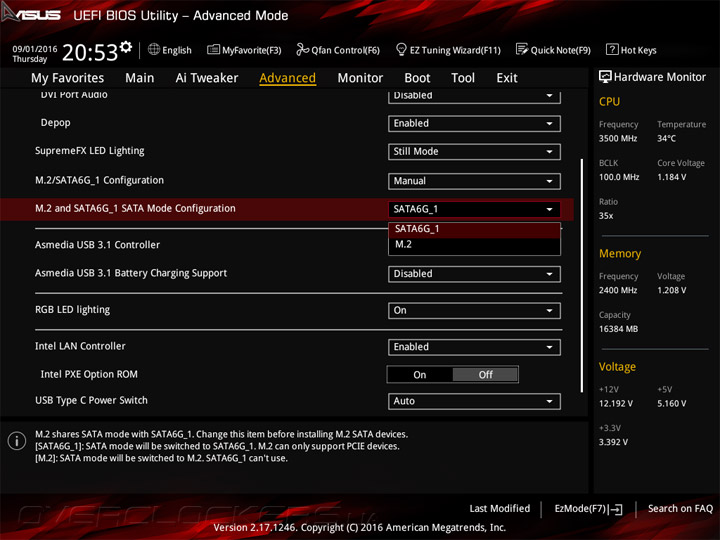Select SupremeFX LED Lighting label
This screenshot has width=720, height=540.
click(x=90, y=151)
